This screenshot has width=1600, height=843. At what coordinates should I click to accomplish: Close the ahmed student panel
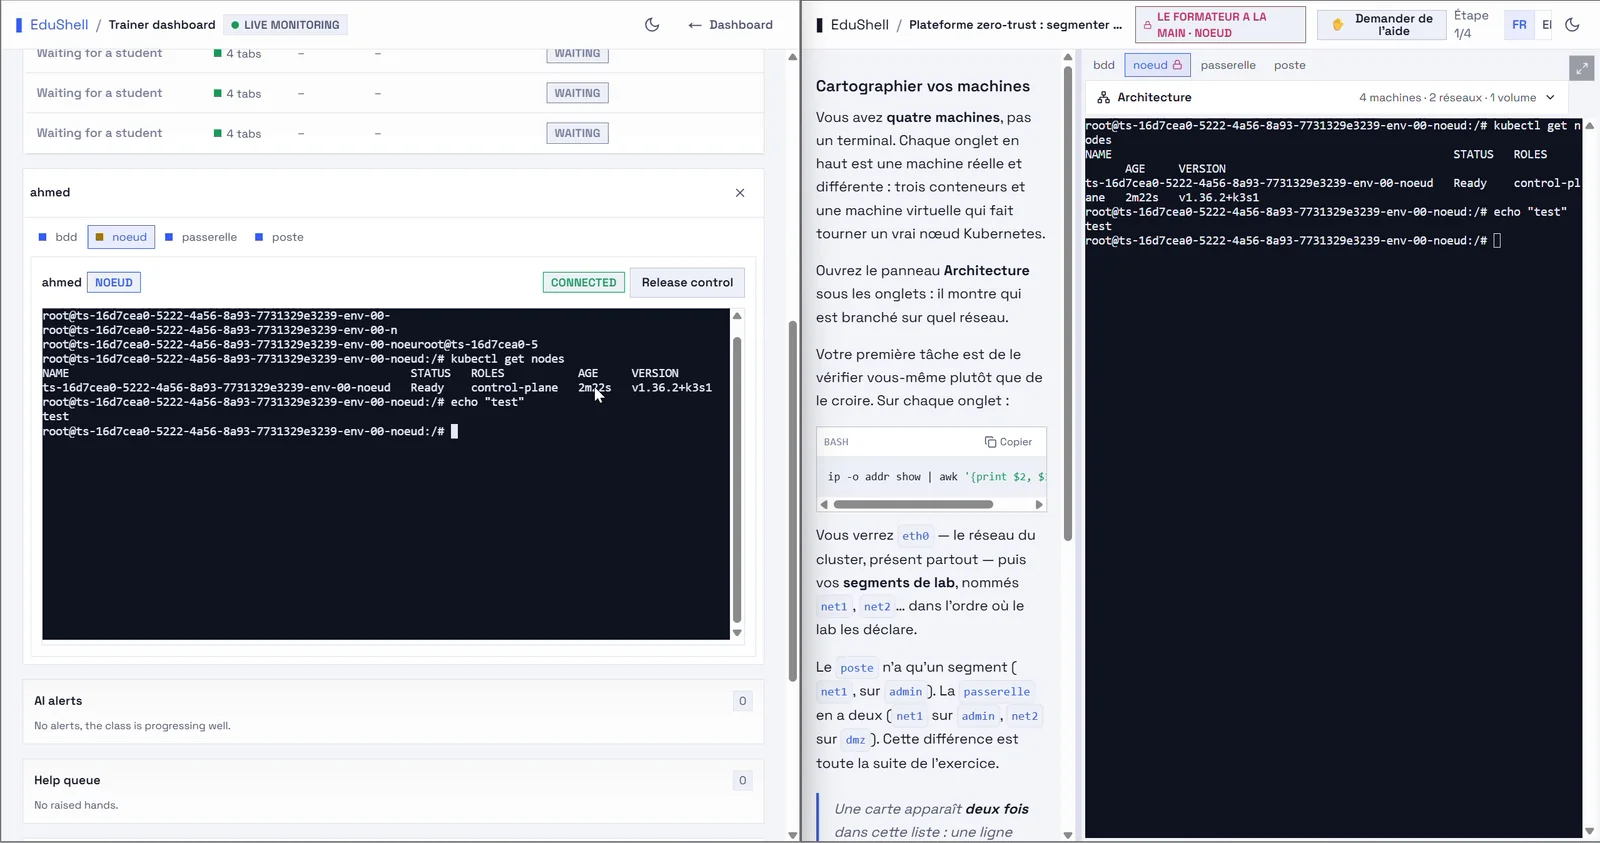740,193
